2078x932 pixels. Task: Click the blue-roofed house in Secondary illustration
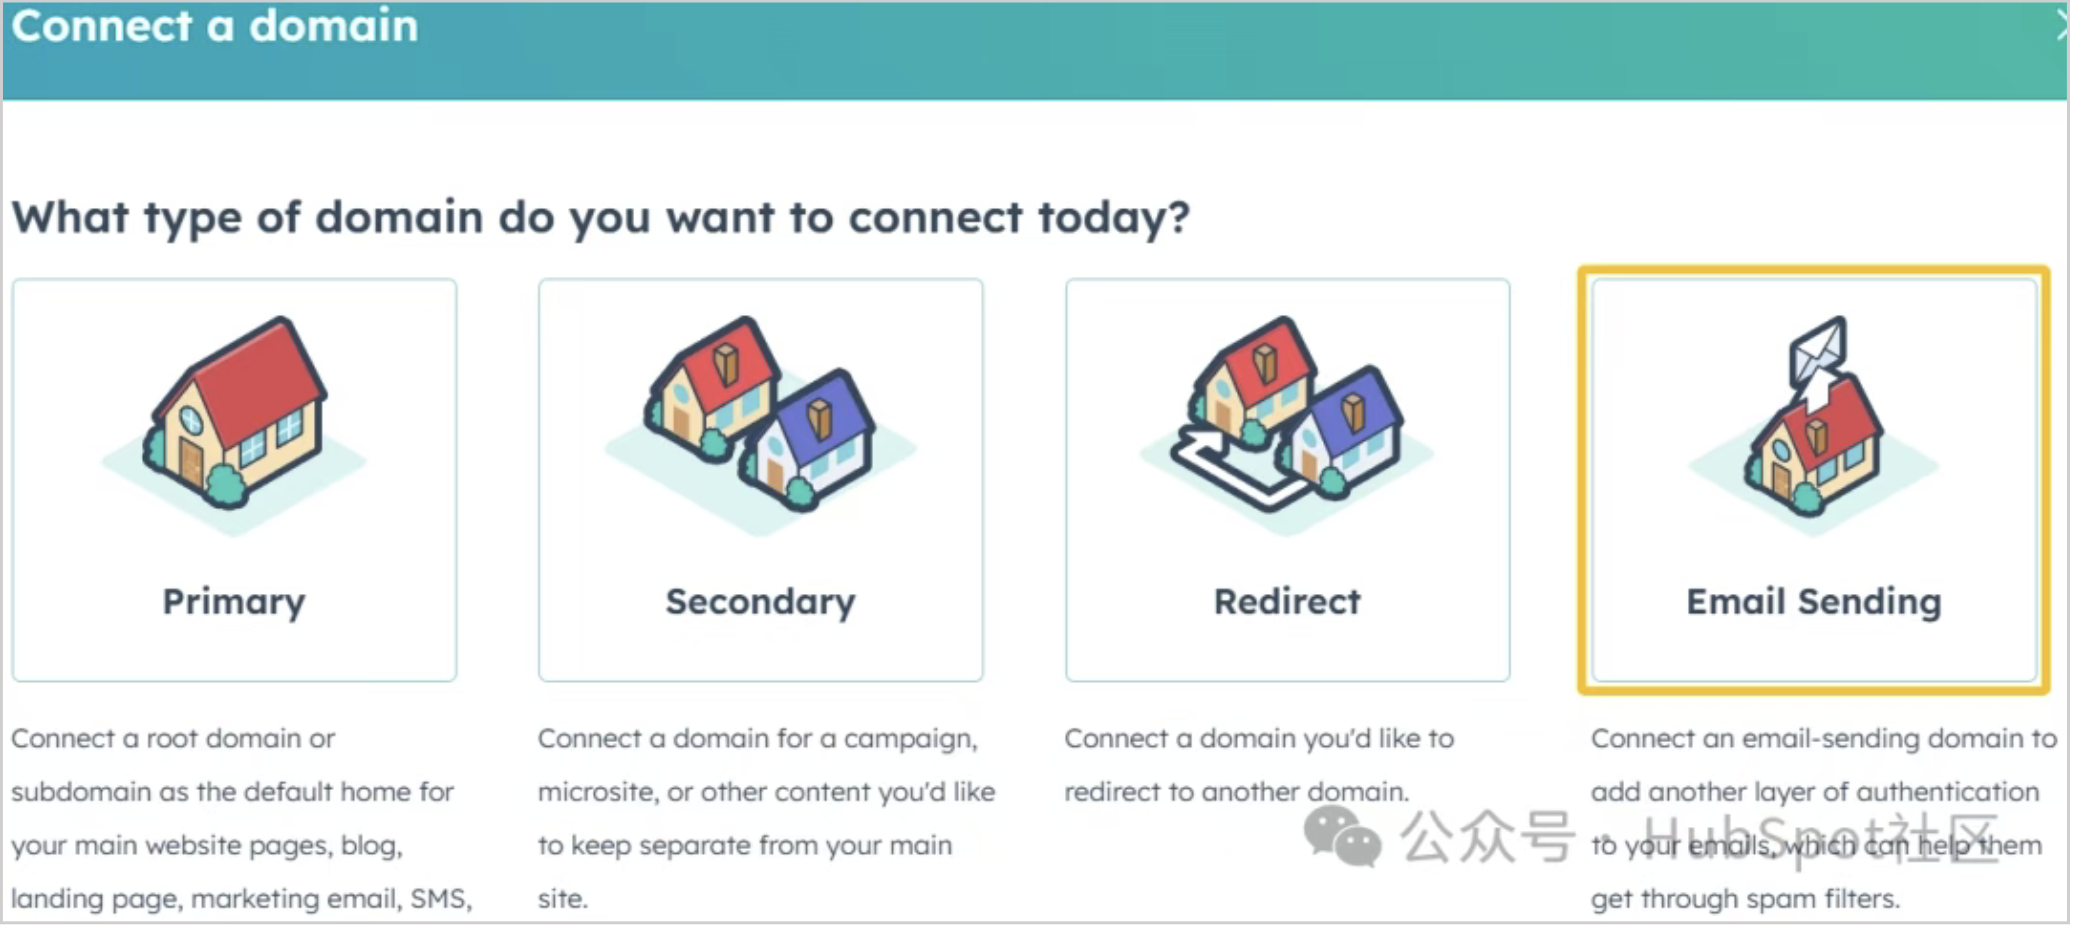click(x=814, y=435)
